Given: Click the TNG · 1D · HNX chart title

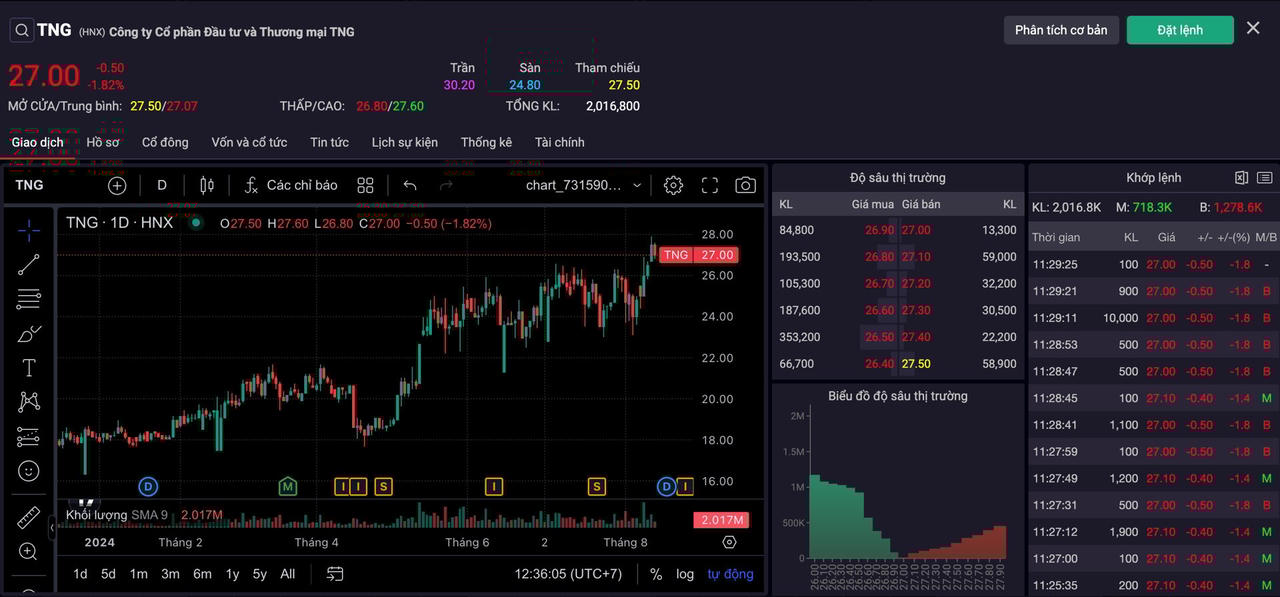Looking at the screenshot, I should [x=119, y=223].
